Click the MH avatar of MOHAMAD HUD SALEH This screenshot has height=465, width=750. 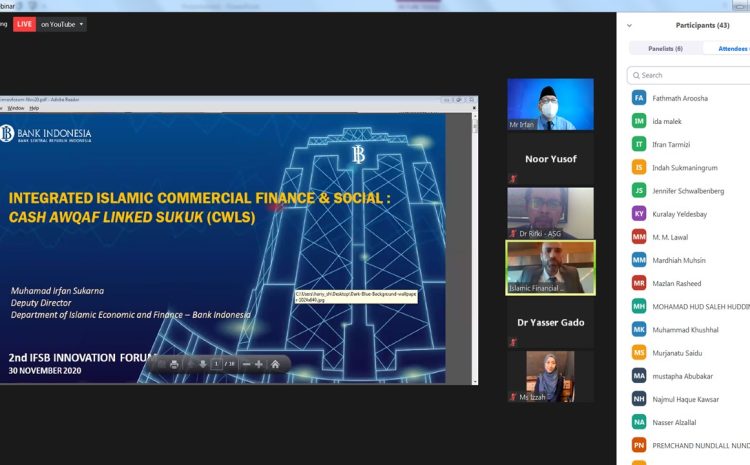(x=639, y=307)
